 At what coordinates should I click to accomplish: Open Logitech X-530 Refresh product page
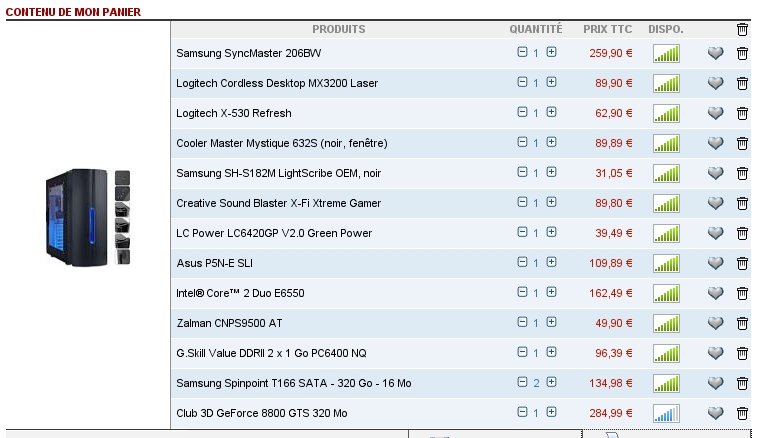(234, 113)
